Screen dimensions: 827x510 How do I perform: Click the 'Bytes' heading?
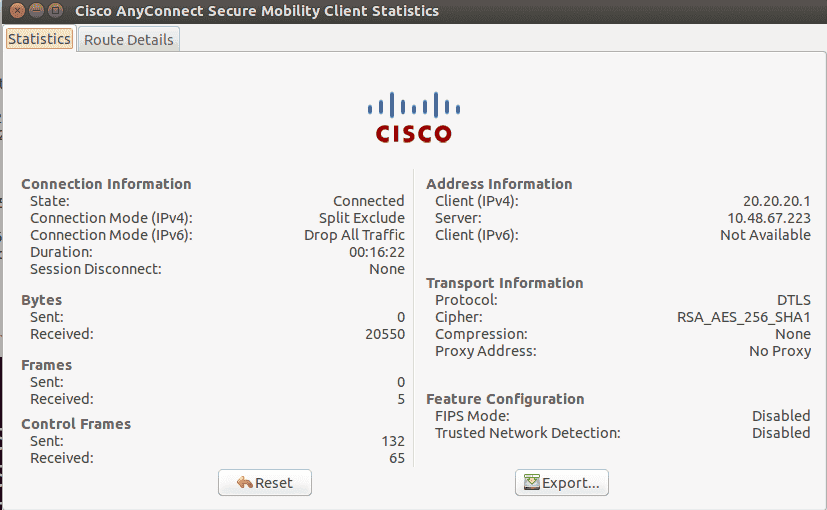click(42, 300)
